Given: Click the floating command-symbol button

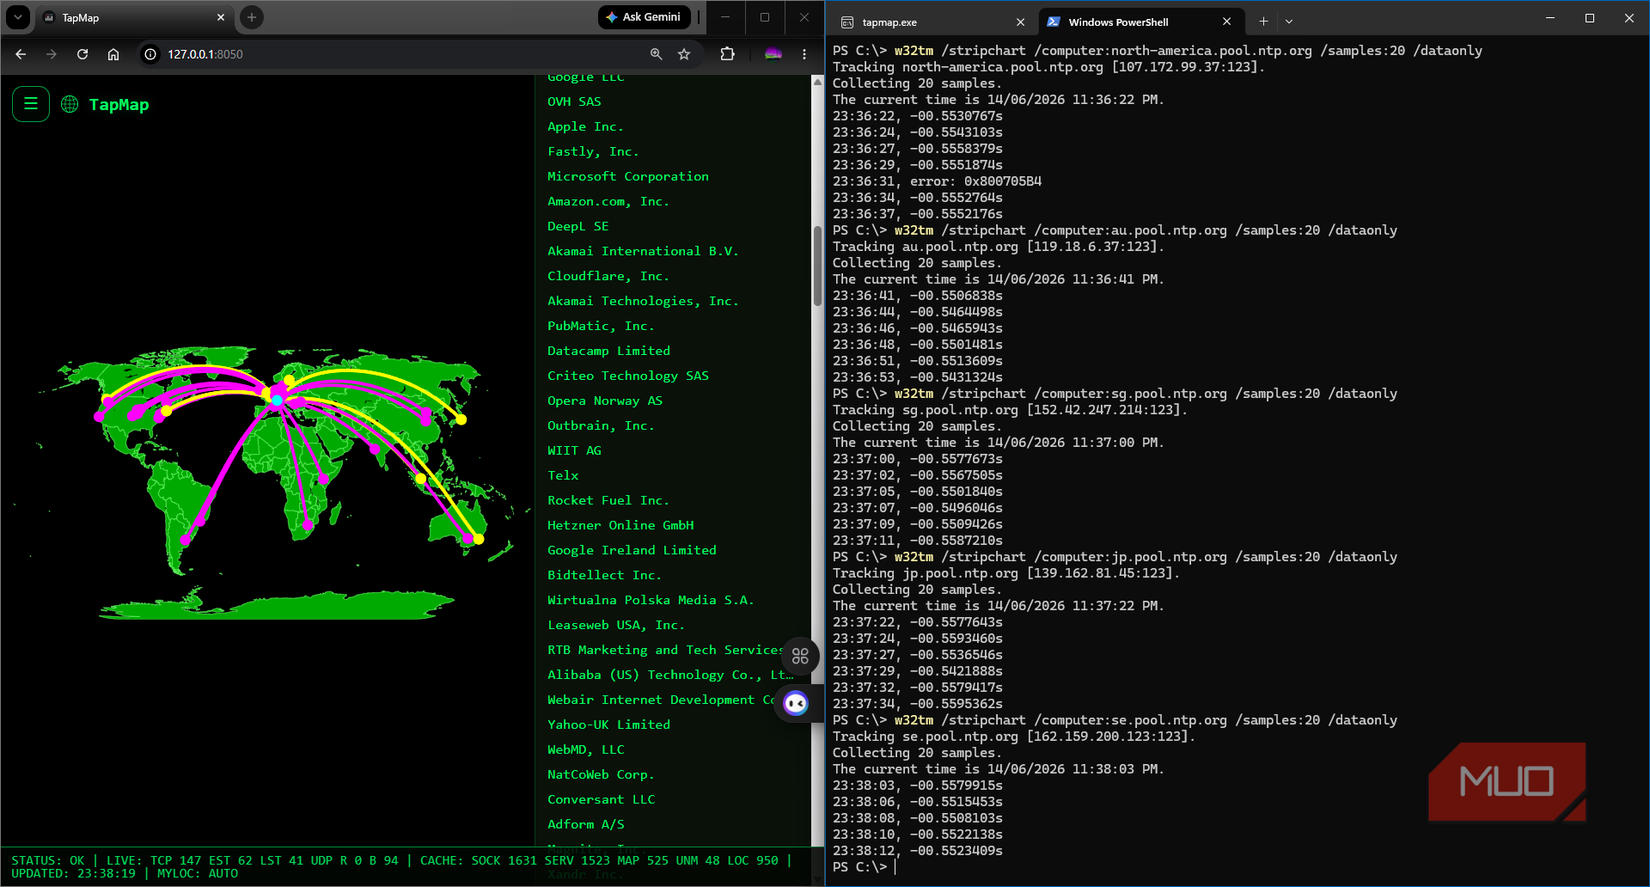Looking at the screenshot, I should coord(800,656).
